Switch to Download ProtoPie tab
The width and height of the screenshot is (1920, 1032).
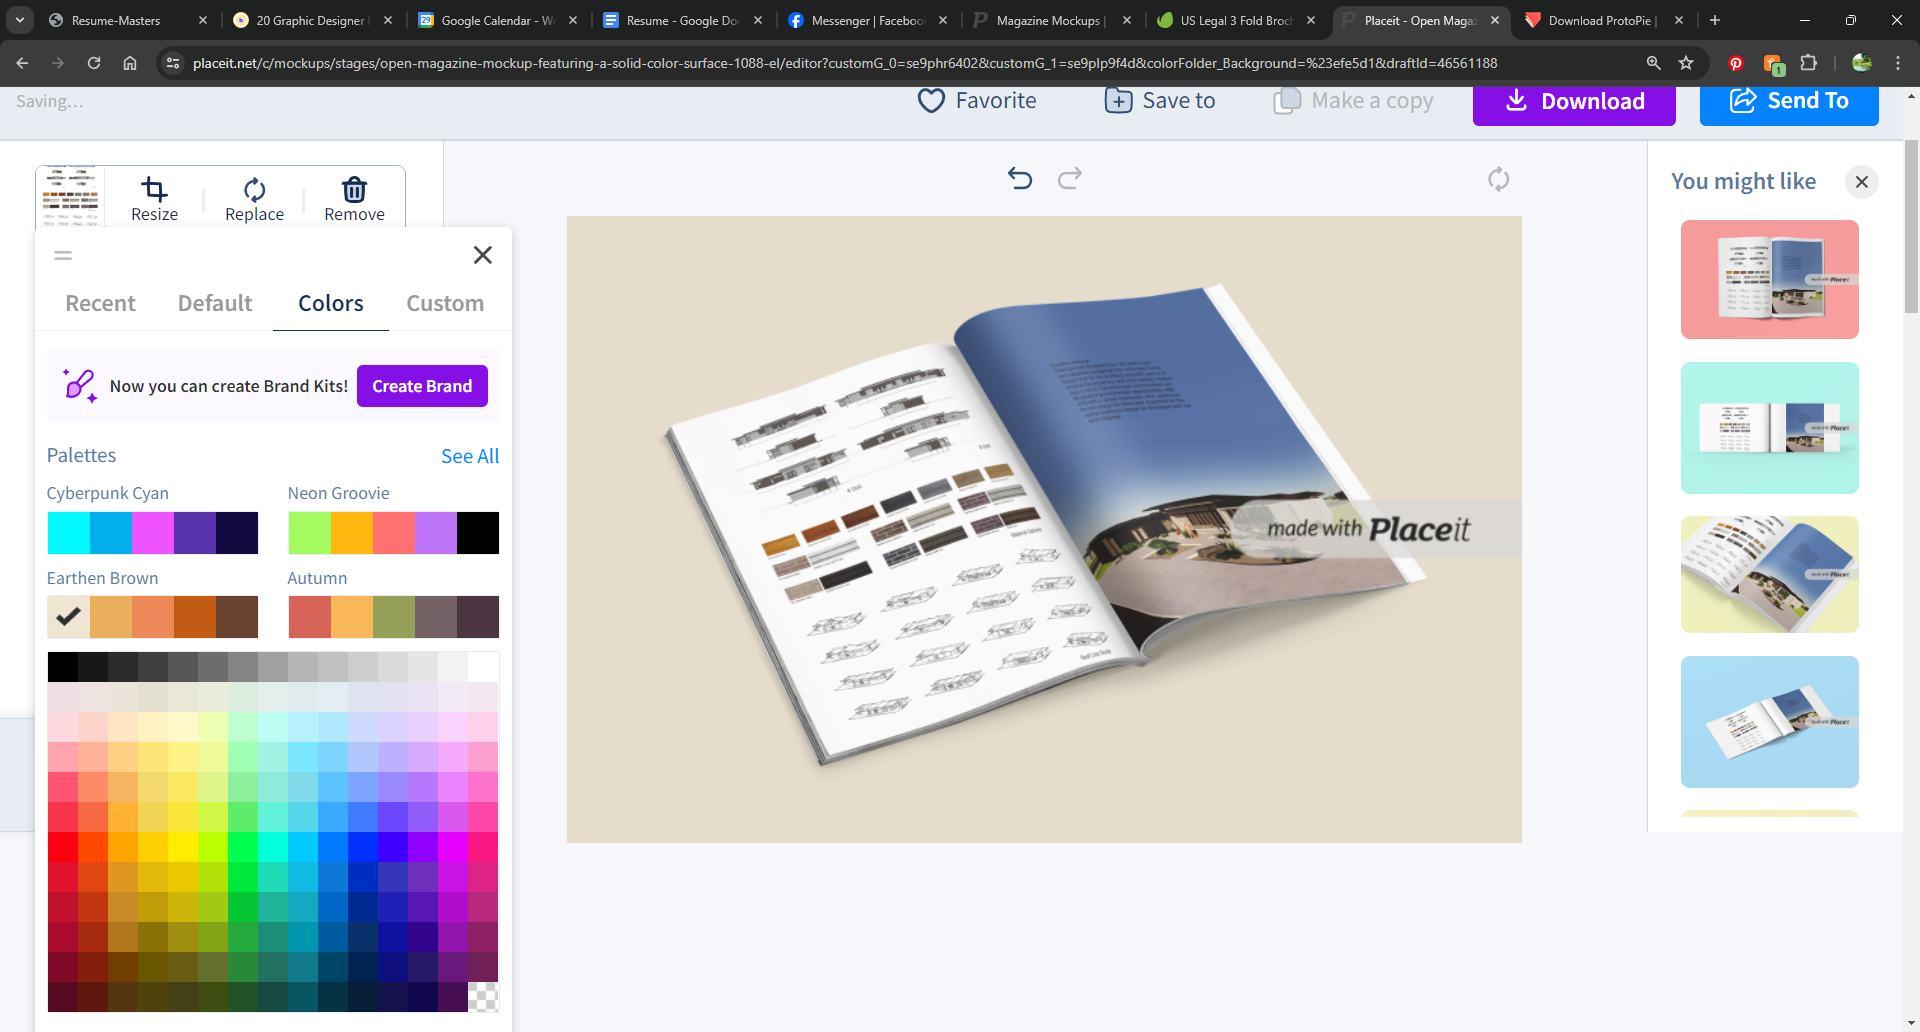click(1603, 20)
